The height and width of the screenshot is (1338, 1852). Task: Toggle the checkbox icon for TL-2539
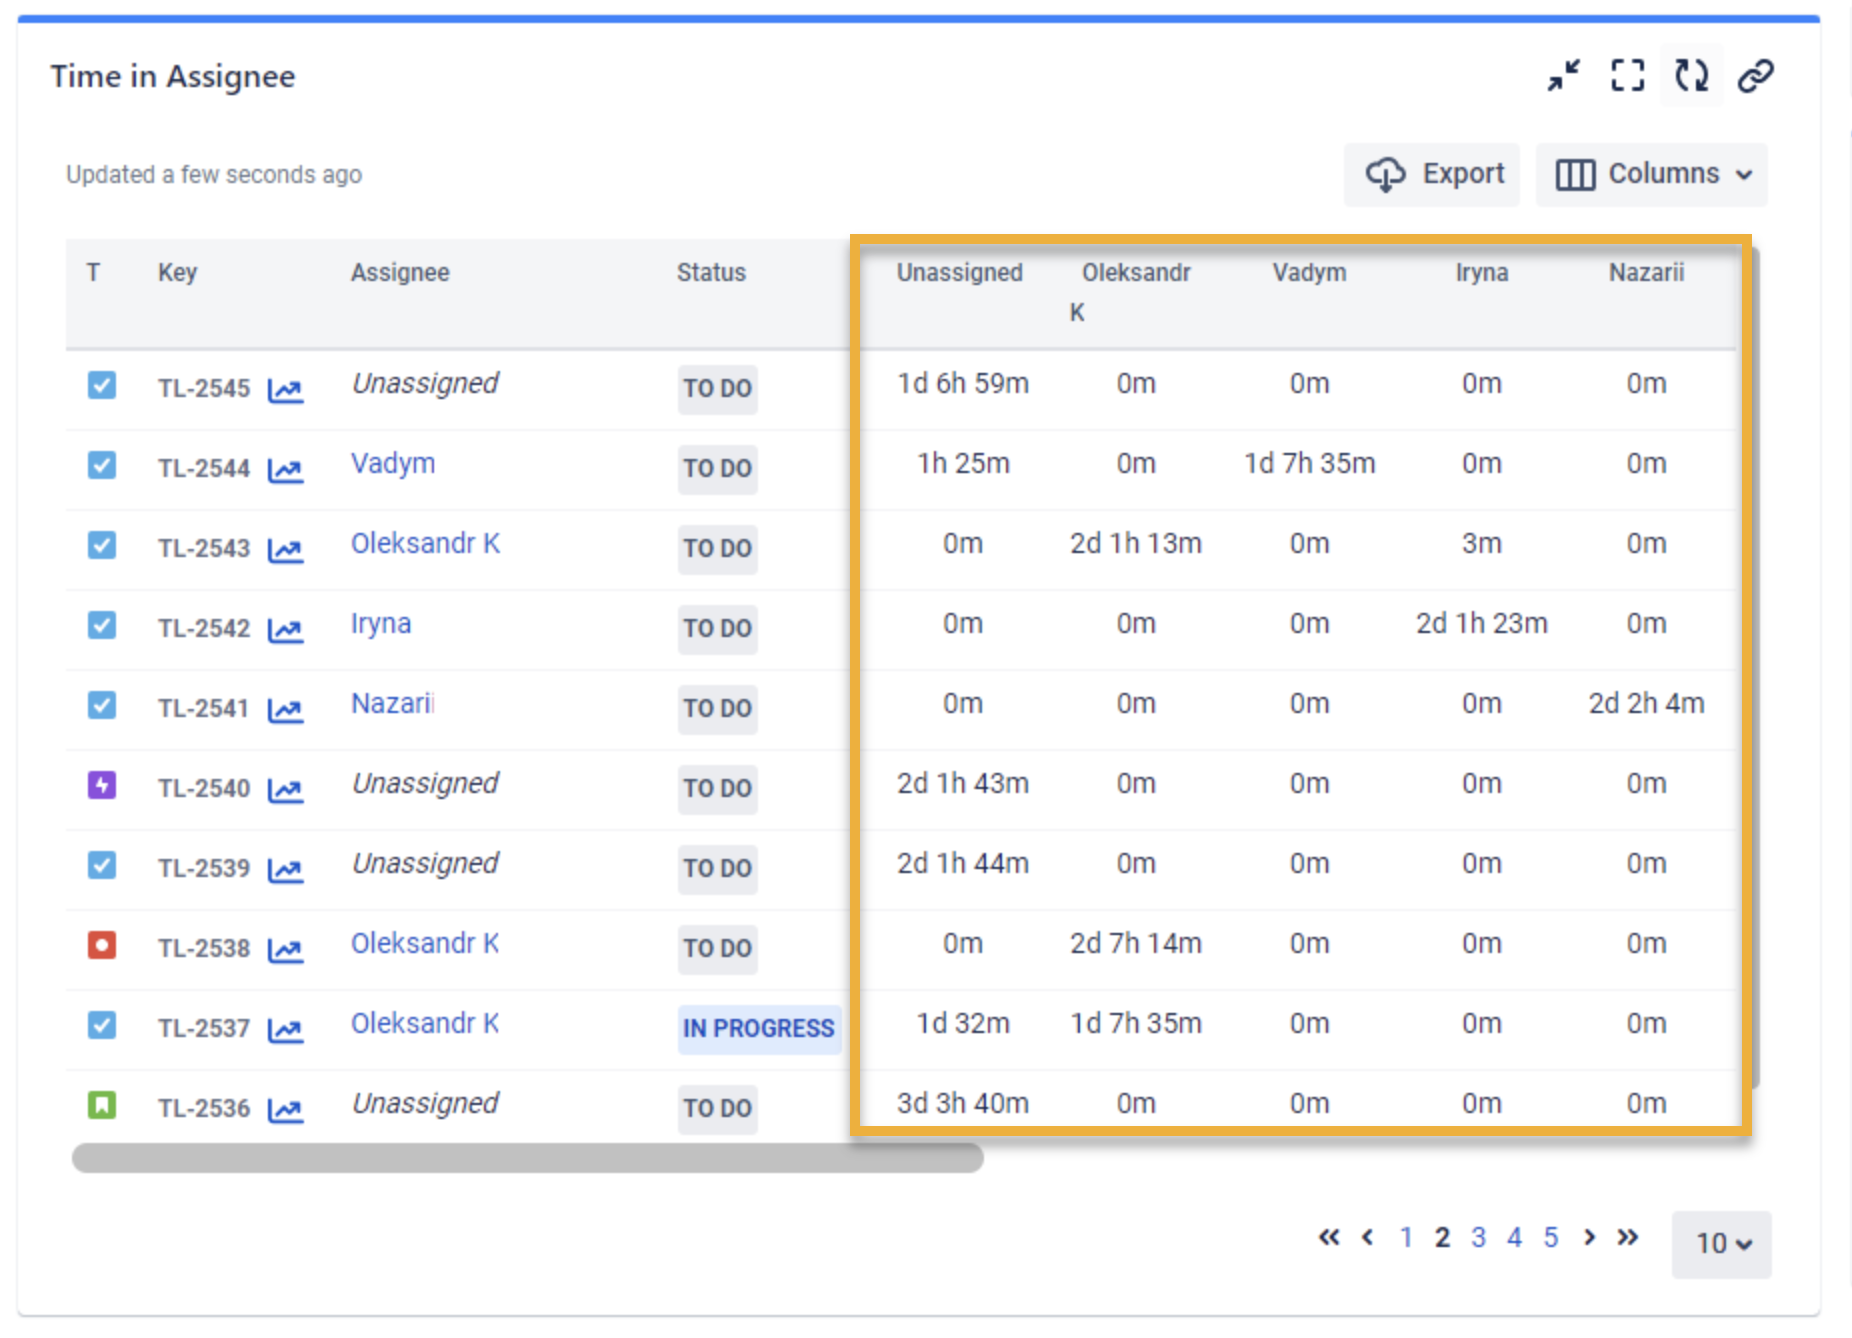pyautogui.click(x=101, y=866)
